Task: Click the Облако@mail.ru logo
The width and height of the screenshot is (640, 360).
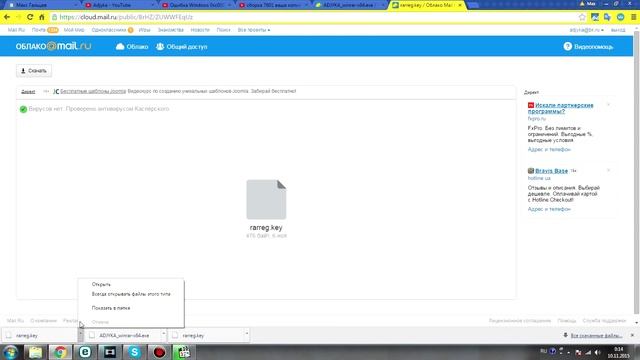Action: coord(53,46)
